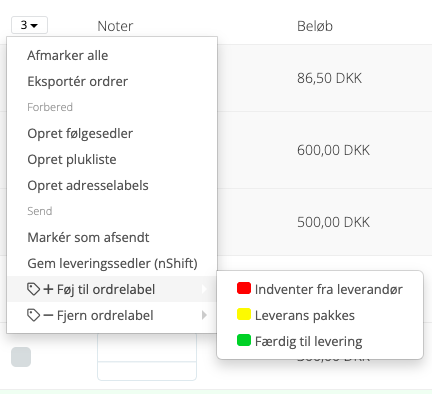
Task: Click the Noter column header
Action: (115, 26)
